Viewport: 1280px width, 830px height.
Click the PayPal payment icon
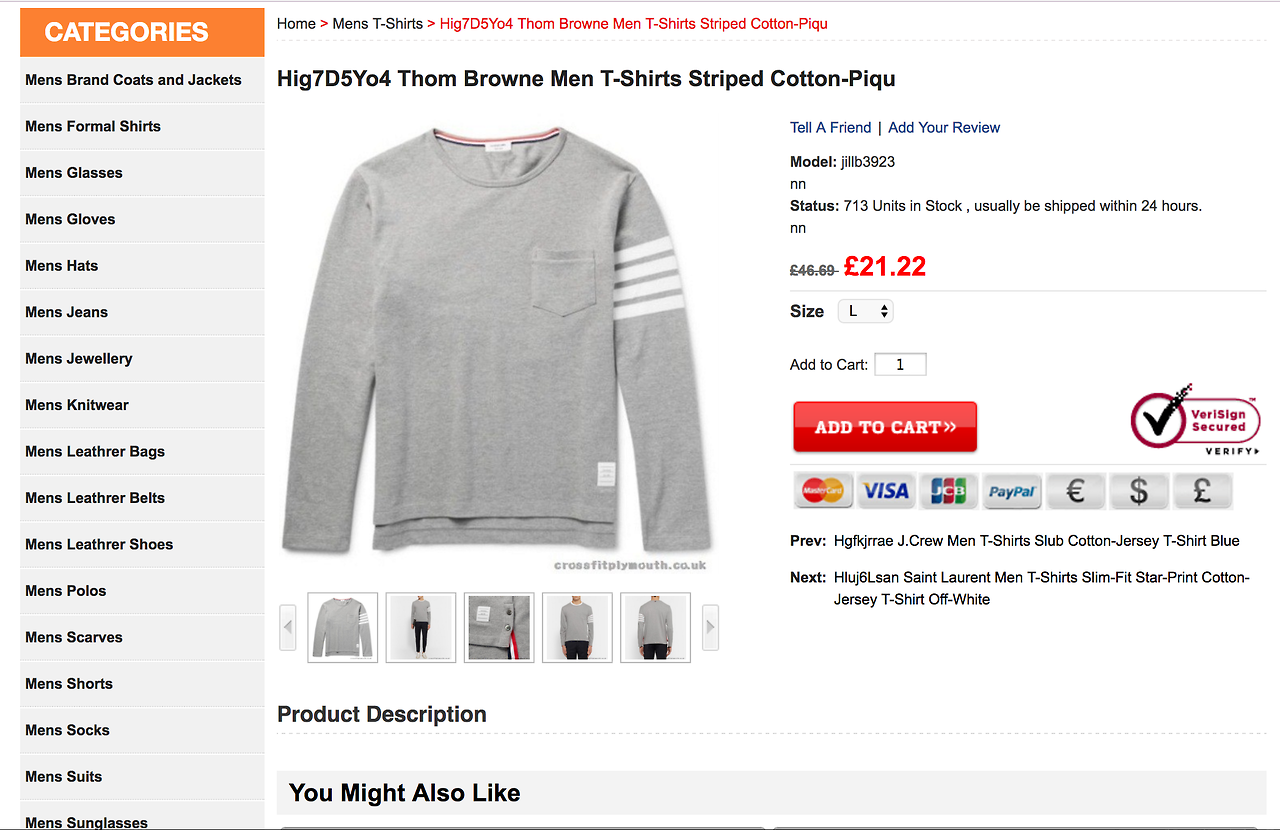pos(1012,491)
